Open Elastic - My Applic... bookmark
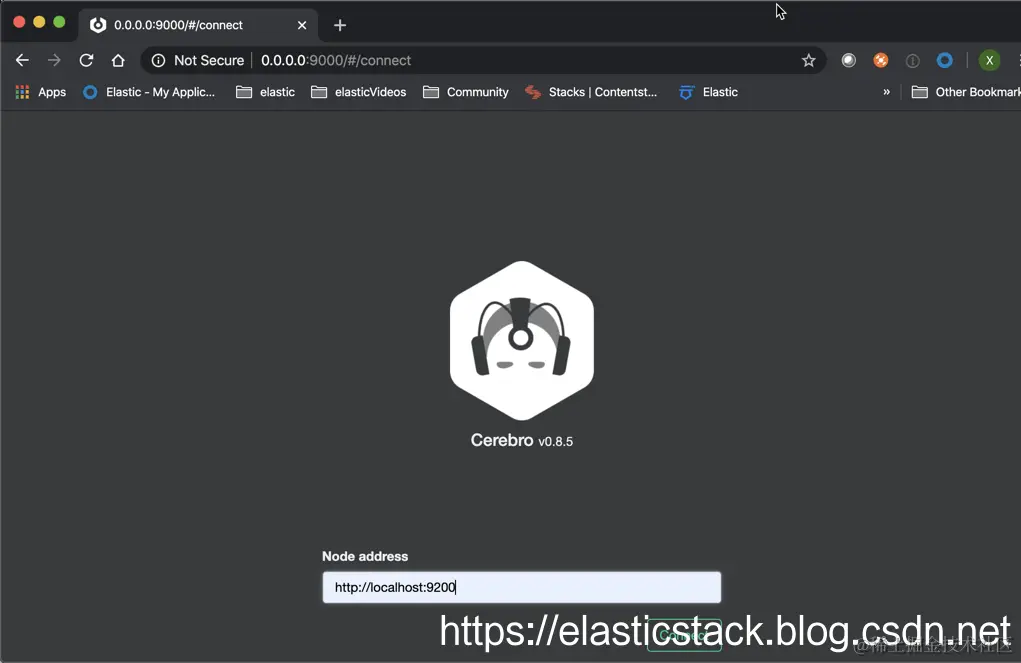 pyautogui.click(x=149, y=92)
